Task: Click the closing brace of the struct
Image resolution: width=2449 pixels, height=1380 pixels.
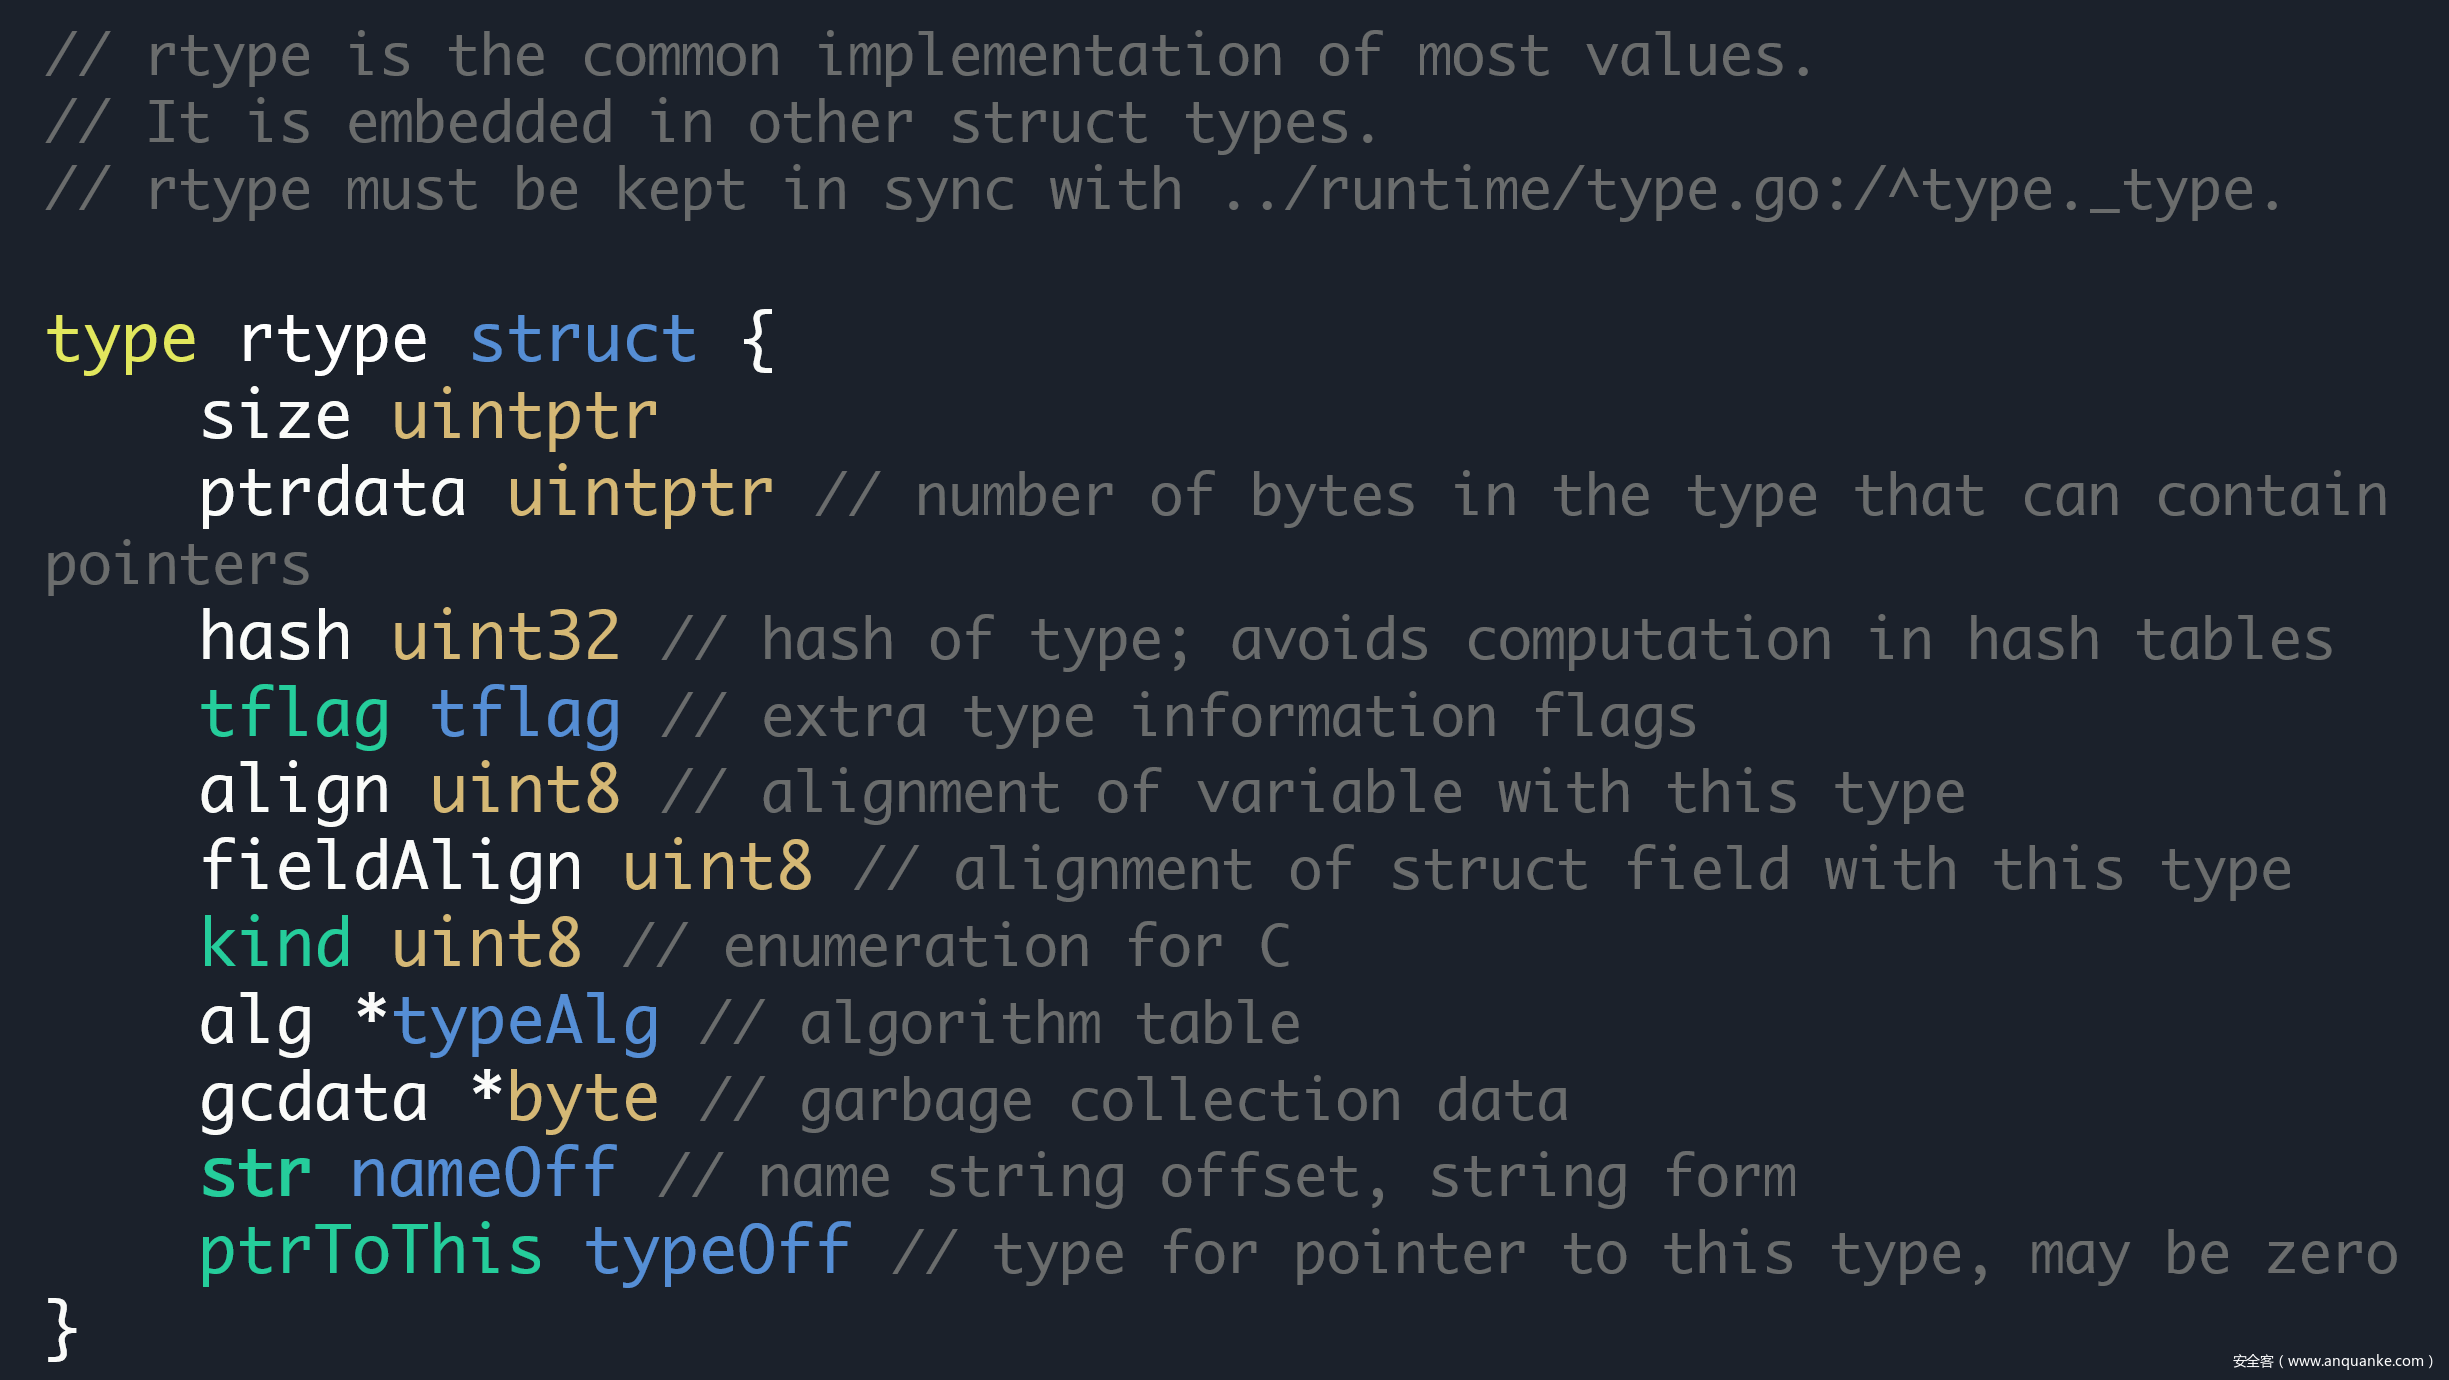Action: click(62, 1329)
